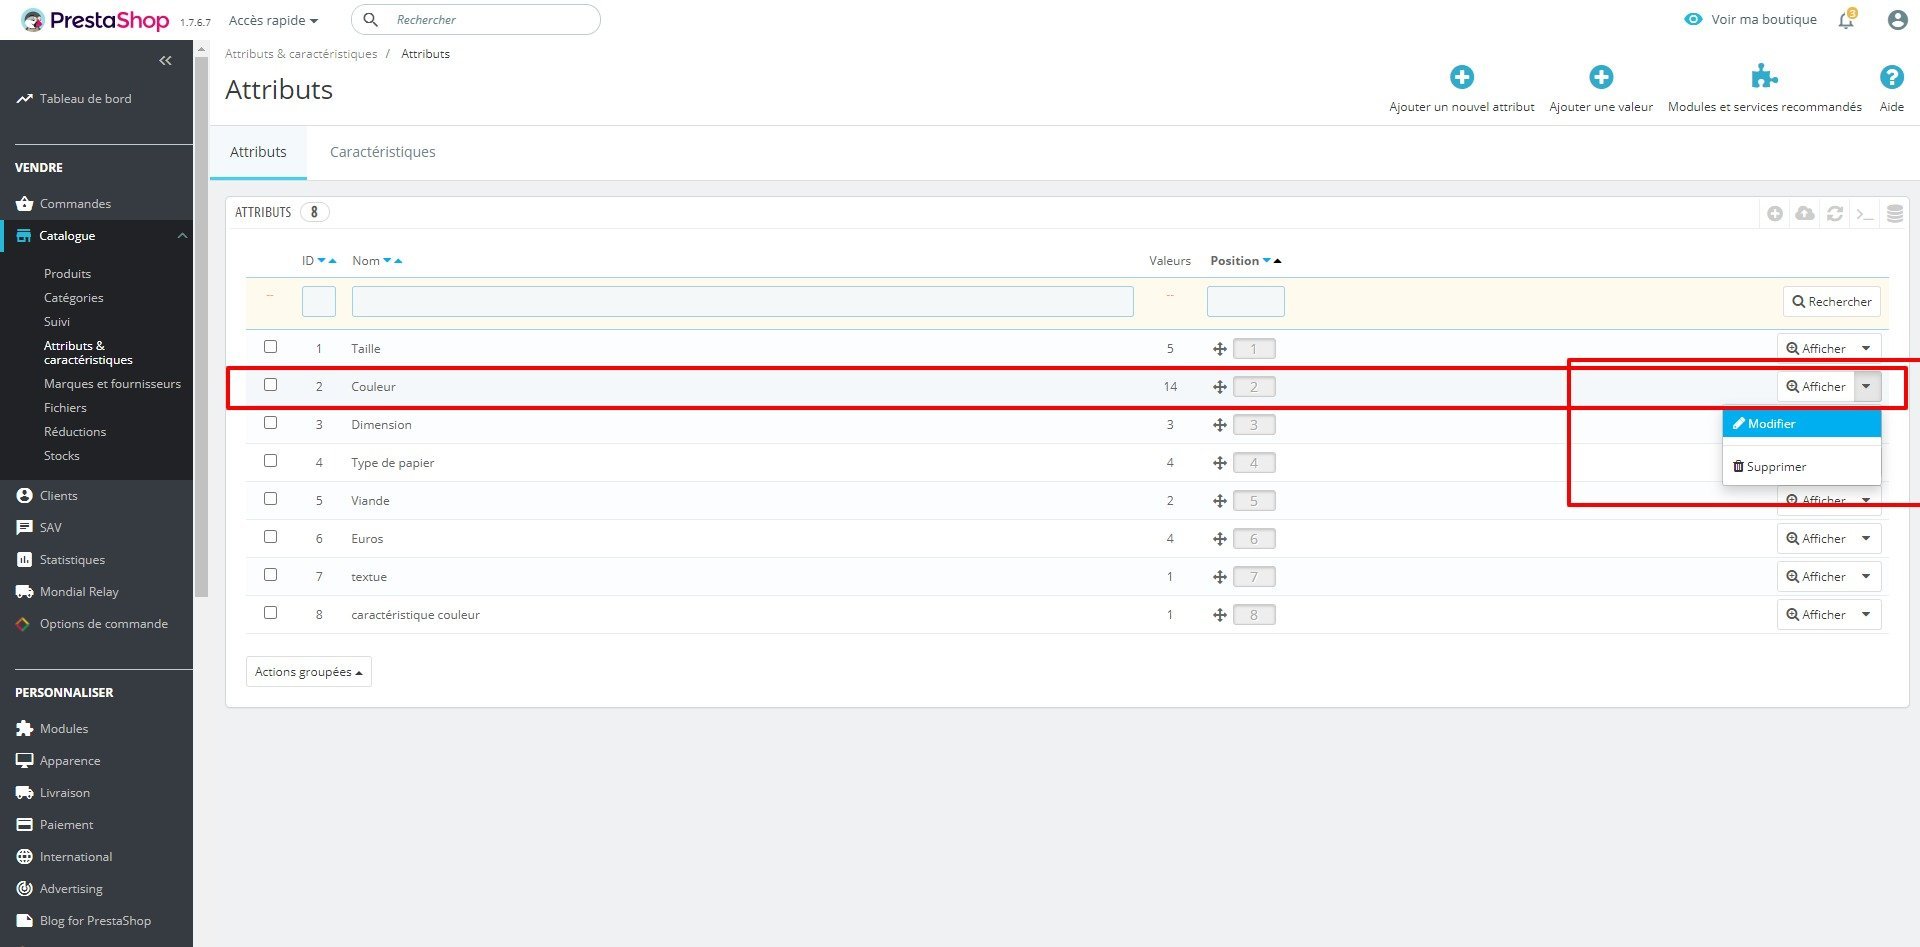Click the move handle icon for Taille row
Image resolution: width=1920 pixels, height=947 pixels.
1220,349
